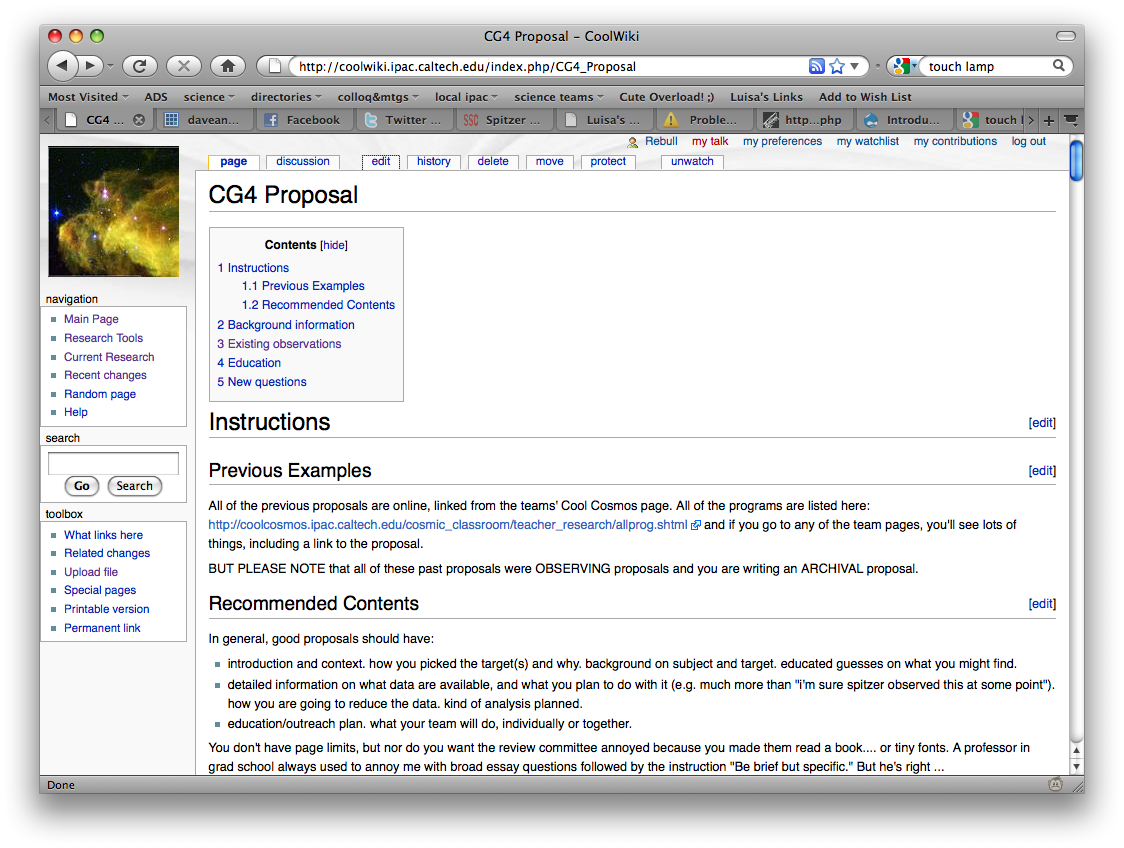The image size is (1124, 848).
Task: Click the Home icon in toolbar
Action: (x=228, y=66)
